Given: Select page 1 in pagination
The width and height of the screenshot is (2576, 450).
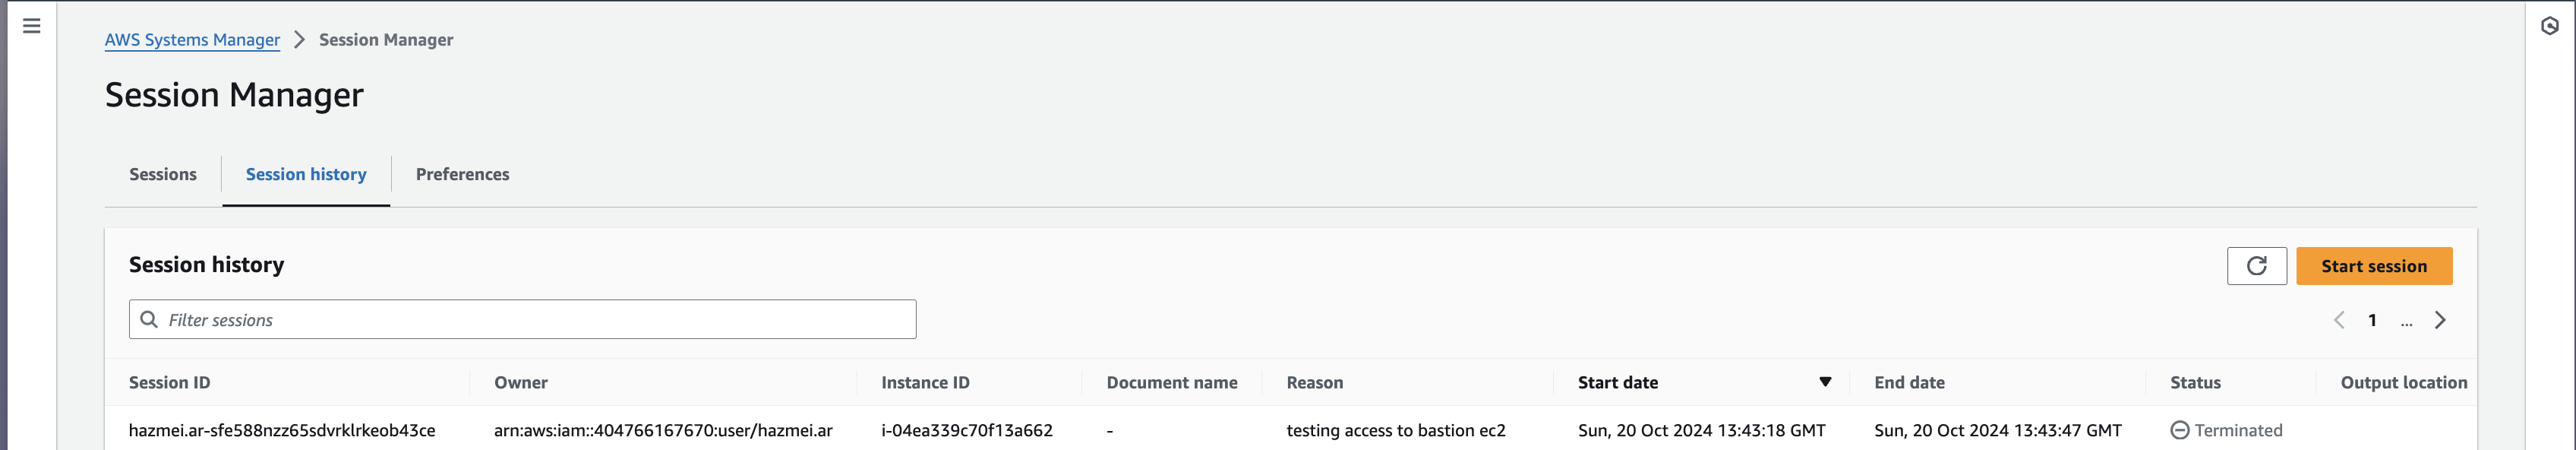Looking at the screenshot, I should [x=2373, y=320].
